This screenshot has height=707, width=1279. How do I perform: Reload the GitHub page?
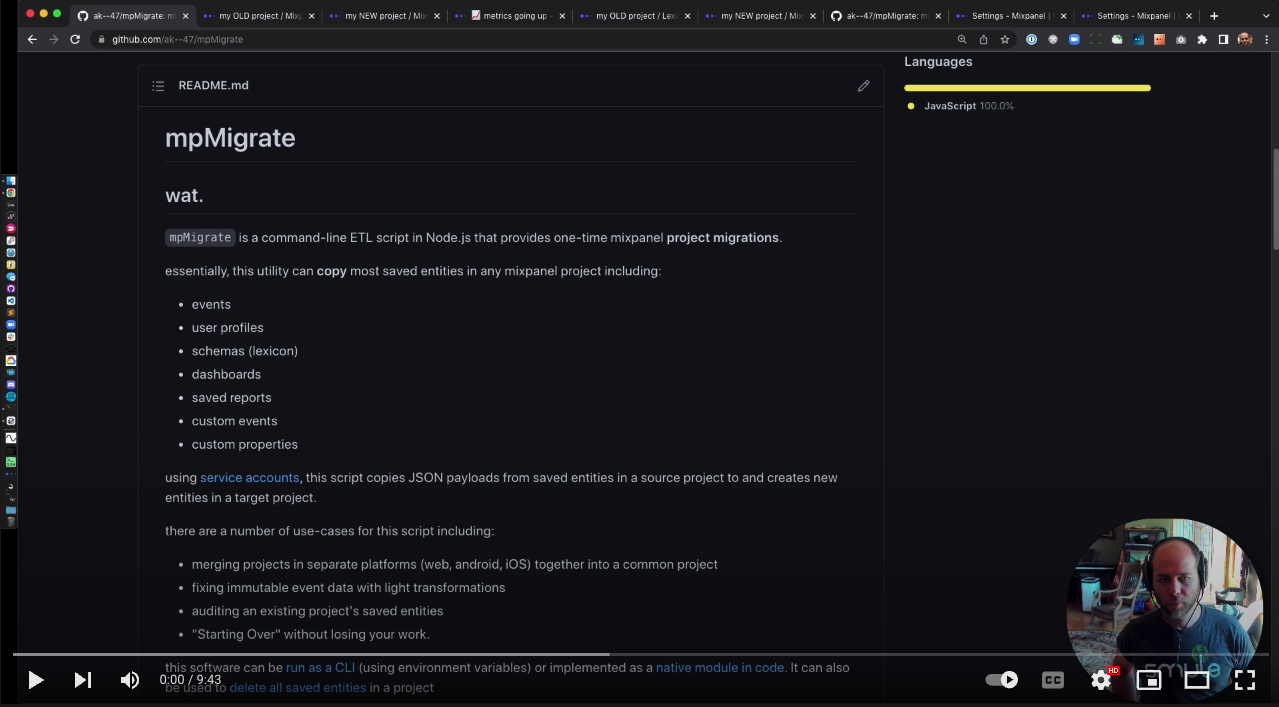[75, 39]
